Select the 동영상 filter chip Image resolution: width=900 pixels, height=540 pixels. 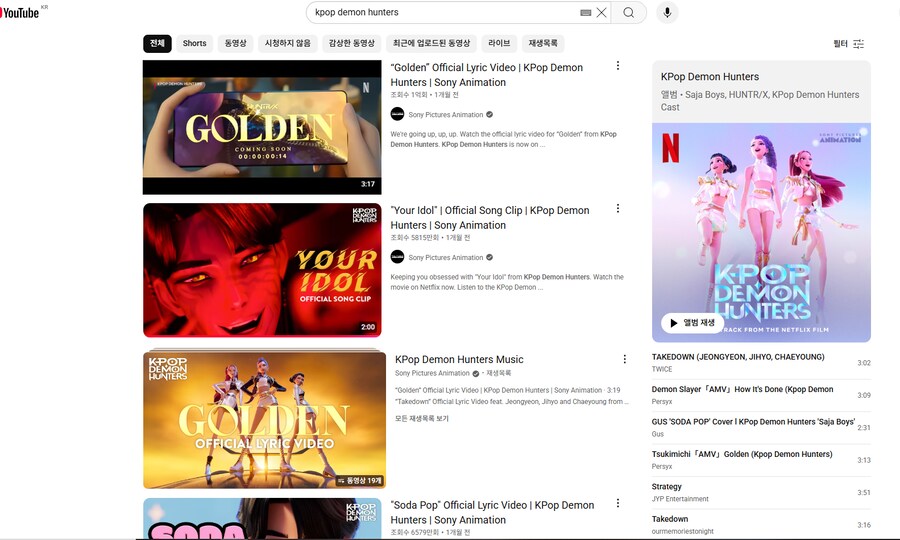click(x=235, y=44)
